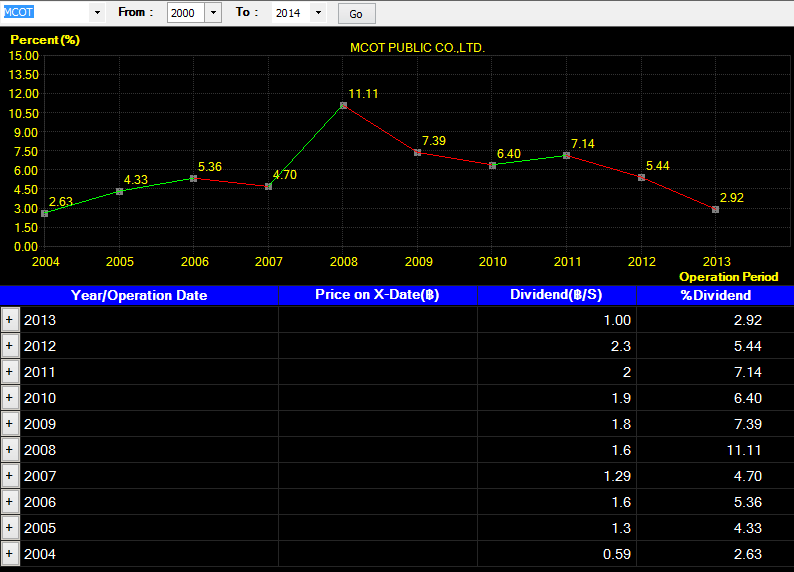Expand the 2005 row

[x=10, y=528]
